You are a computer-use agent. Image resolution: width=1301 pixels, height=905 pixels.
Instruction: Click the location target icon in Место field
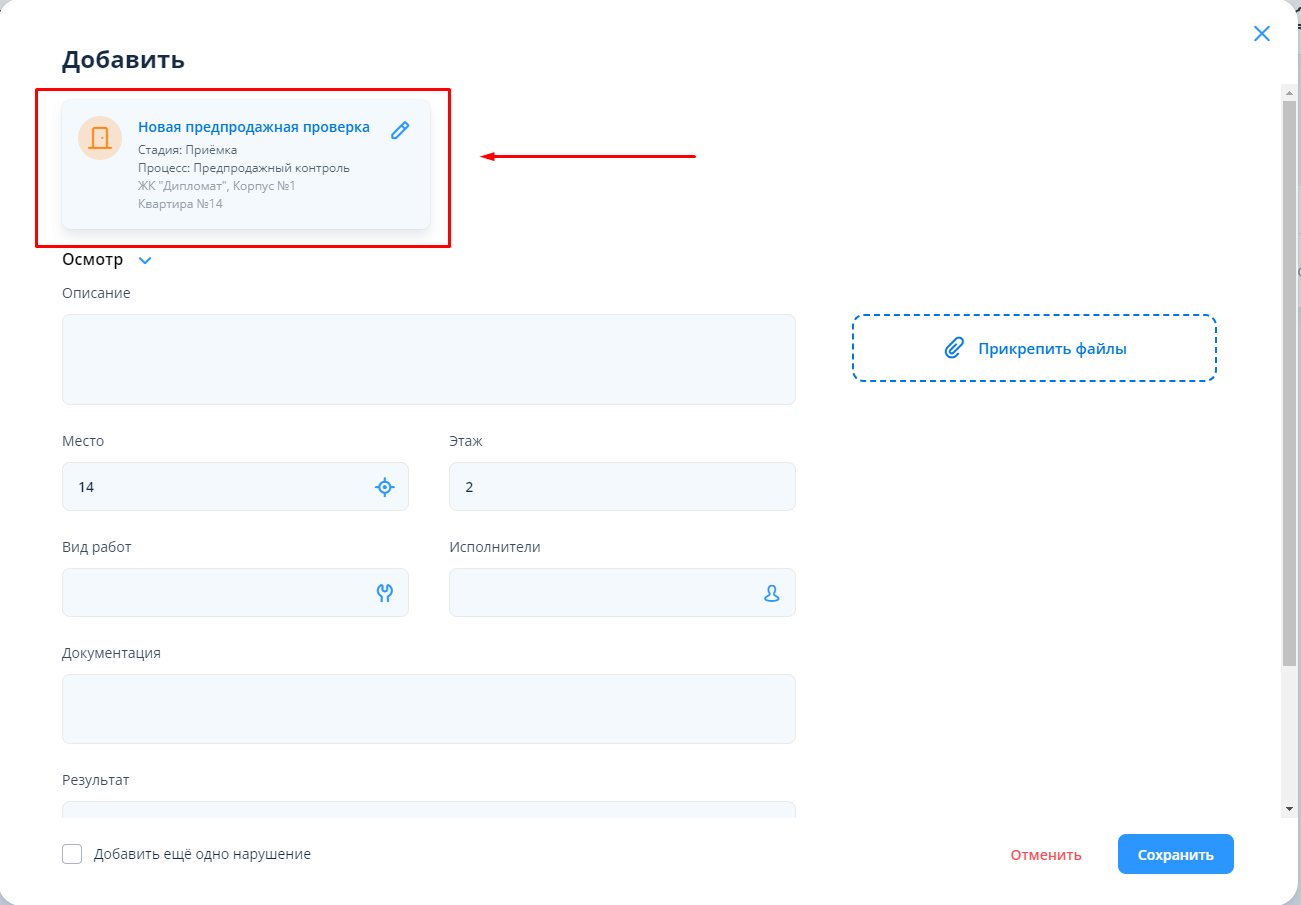click(x=385, y=487)
